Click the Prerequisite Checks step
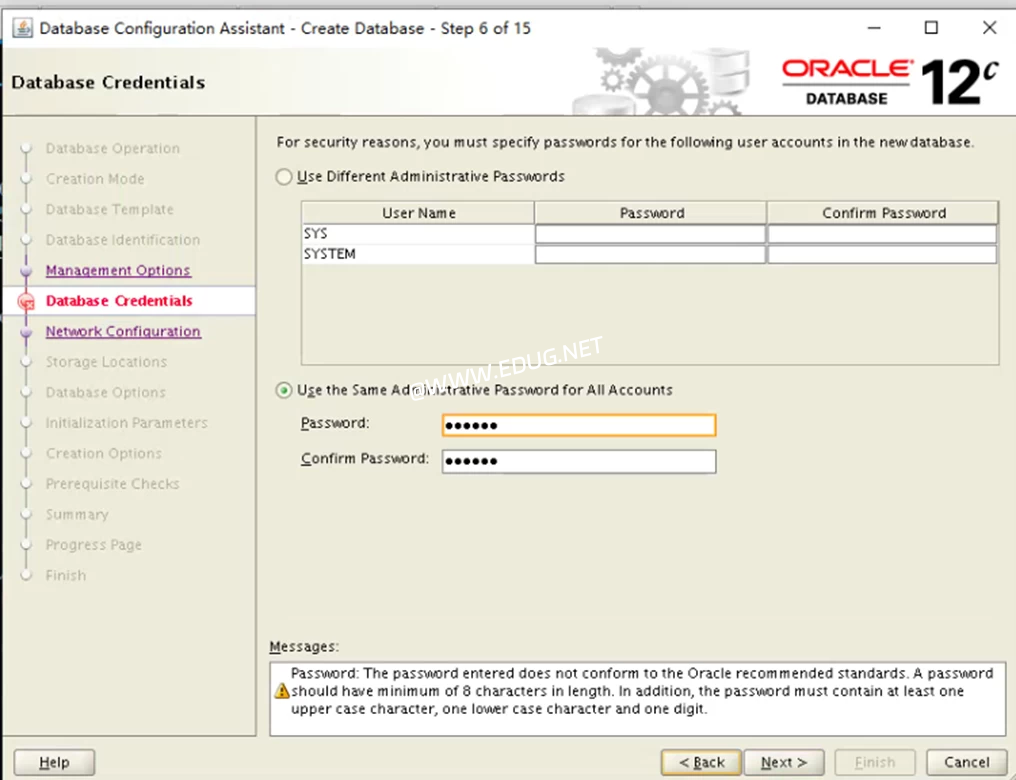The image size is (1016, 780). pyautogui.click(x=113, y=483)
